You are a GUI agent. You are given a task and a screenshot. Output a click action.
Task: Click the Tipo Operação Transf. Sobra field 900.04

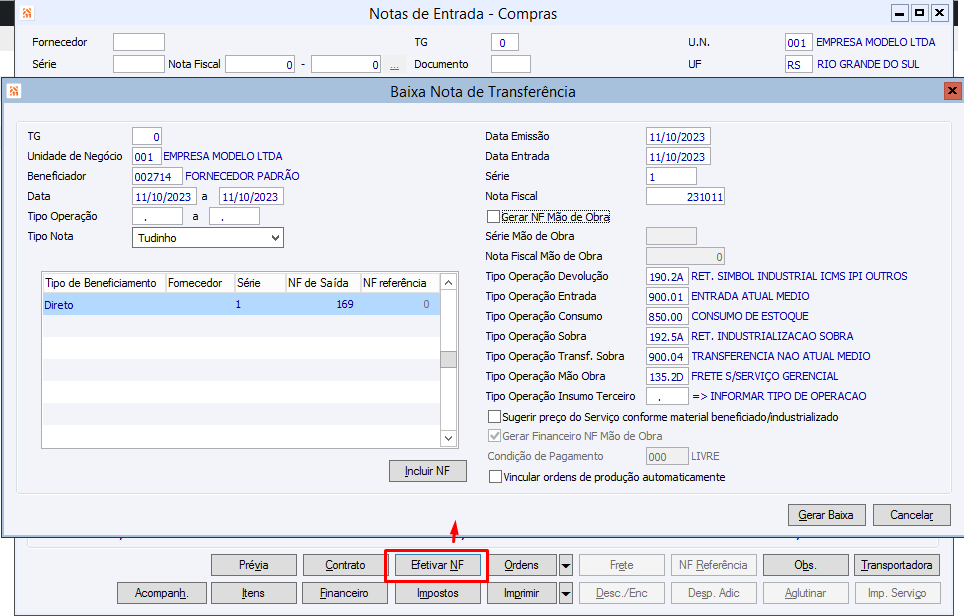(x=667, y=357)
